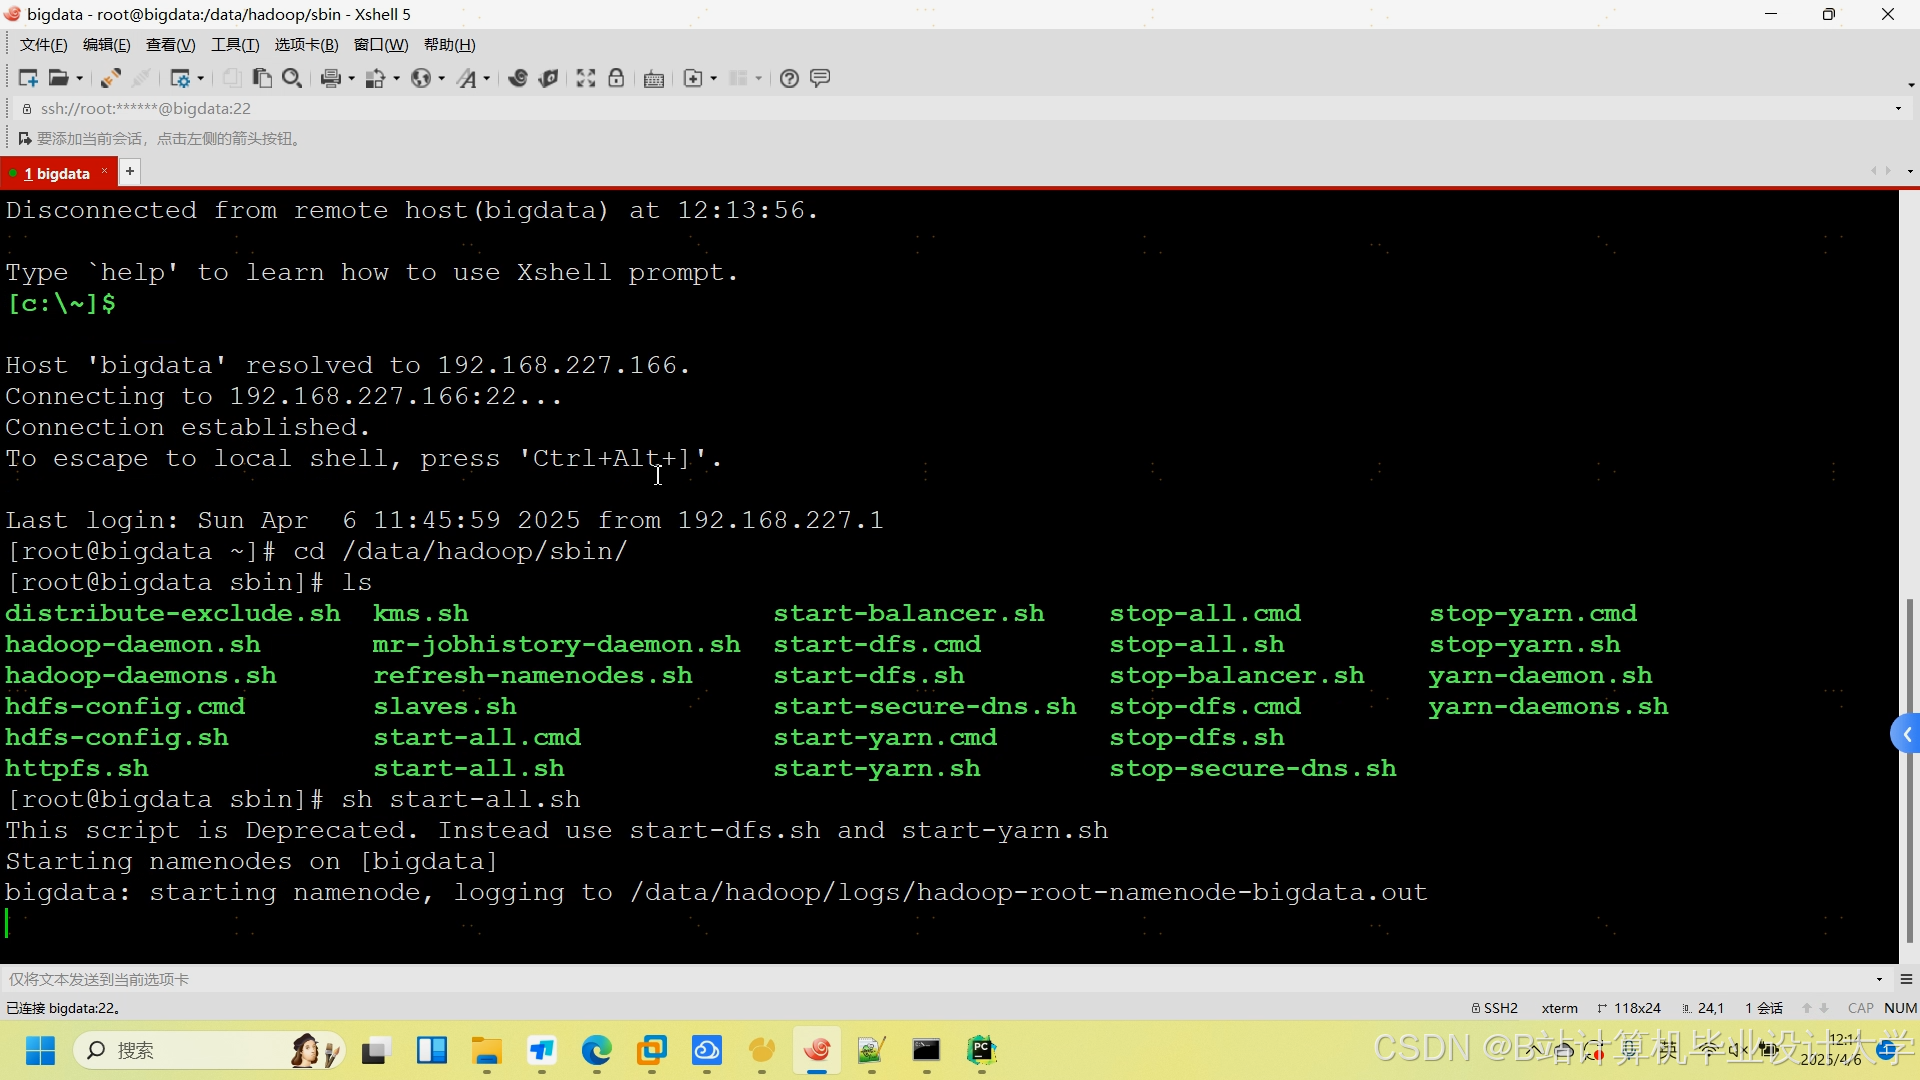Open the Find dialog via magnifier icon
This screenshot has height=1080, width=1920.
pos(291,78)
